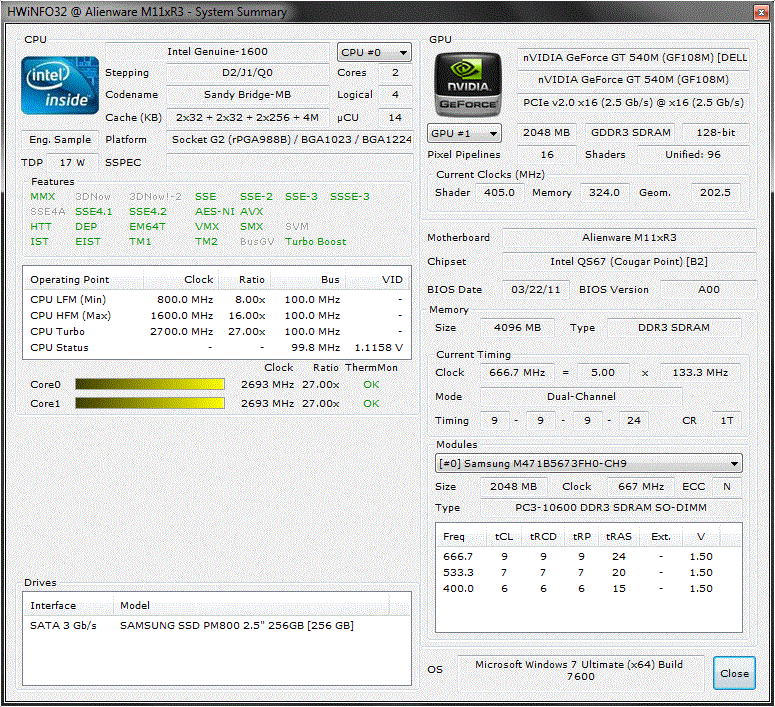Click the Sandy Bridge-MB codename field
775x707 pixels.
pos(248,94)
